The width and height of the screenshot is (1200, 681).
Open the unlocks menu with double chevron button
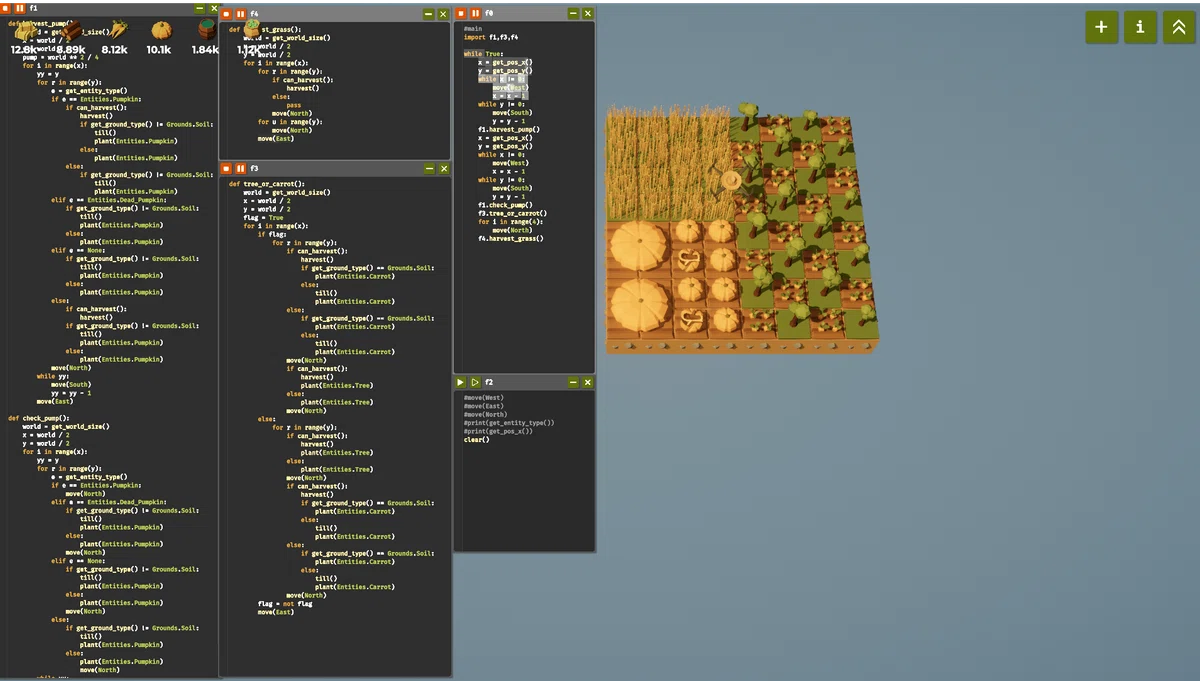pos(1178,27)
